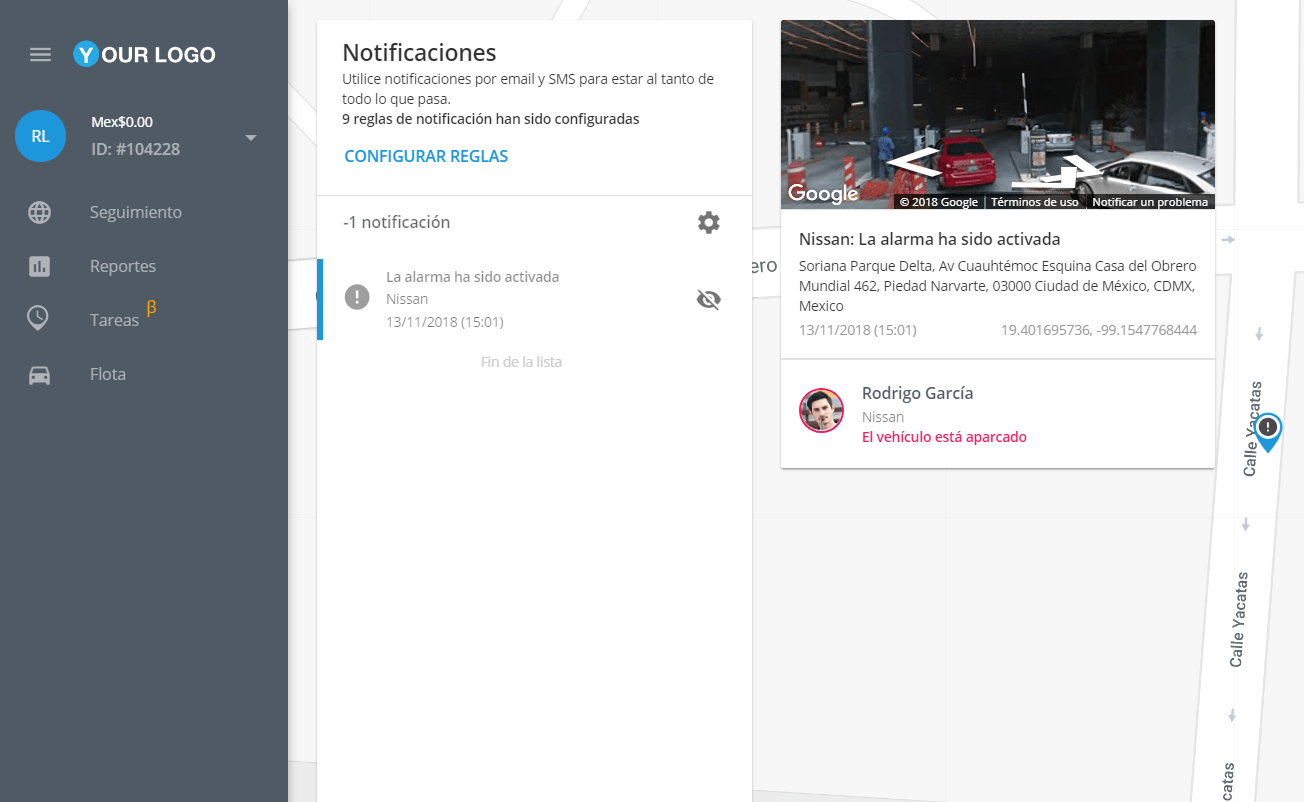The width and height of the screenshot is (1304, 802).
Task: Expand the account dropdown arrow
Action: [251, 137]
